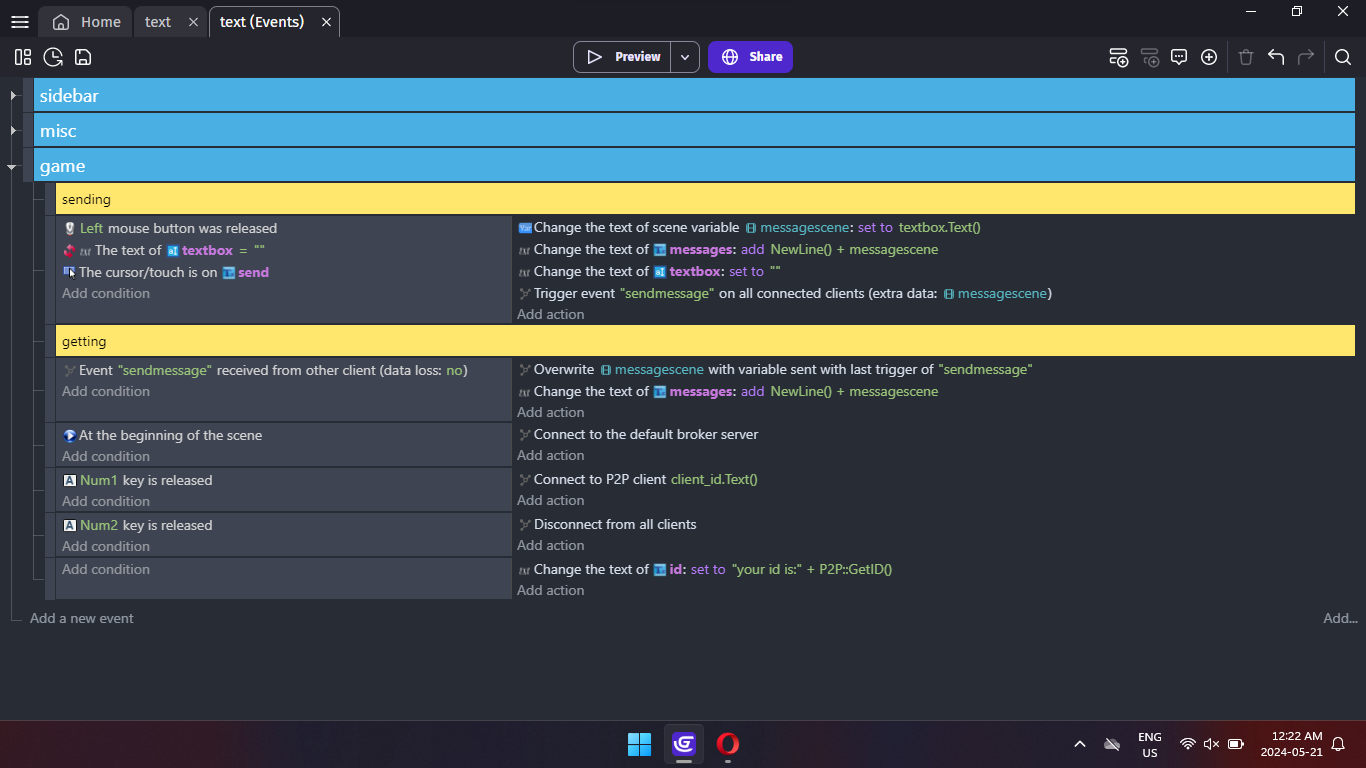Click the save project icon
Viewport: 1366px width, 768px height.
(83, 57)
